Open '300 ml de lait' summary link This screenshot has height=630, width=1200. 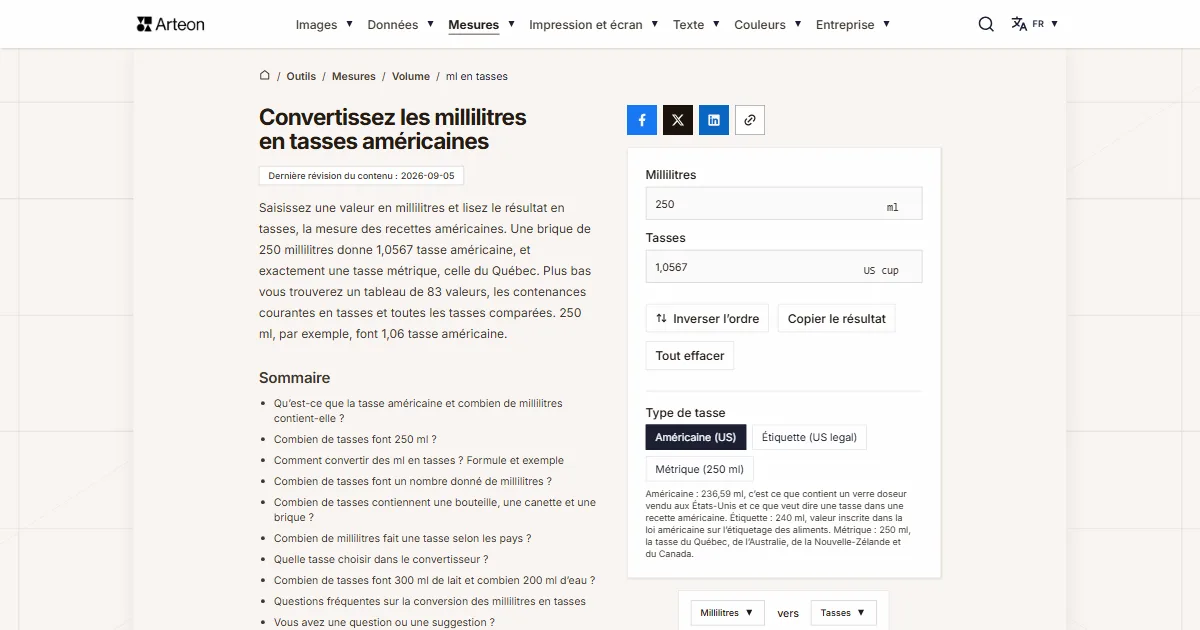[435, 580]
